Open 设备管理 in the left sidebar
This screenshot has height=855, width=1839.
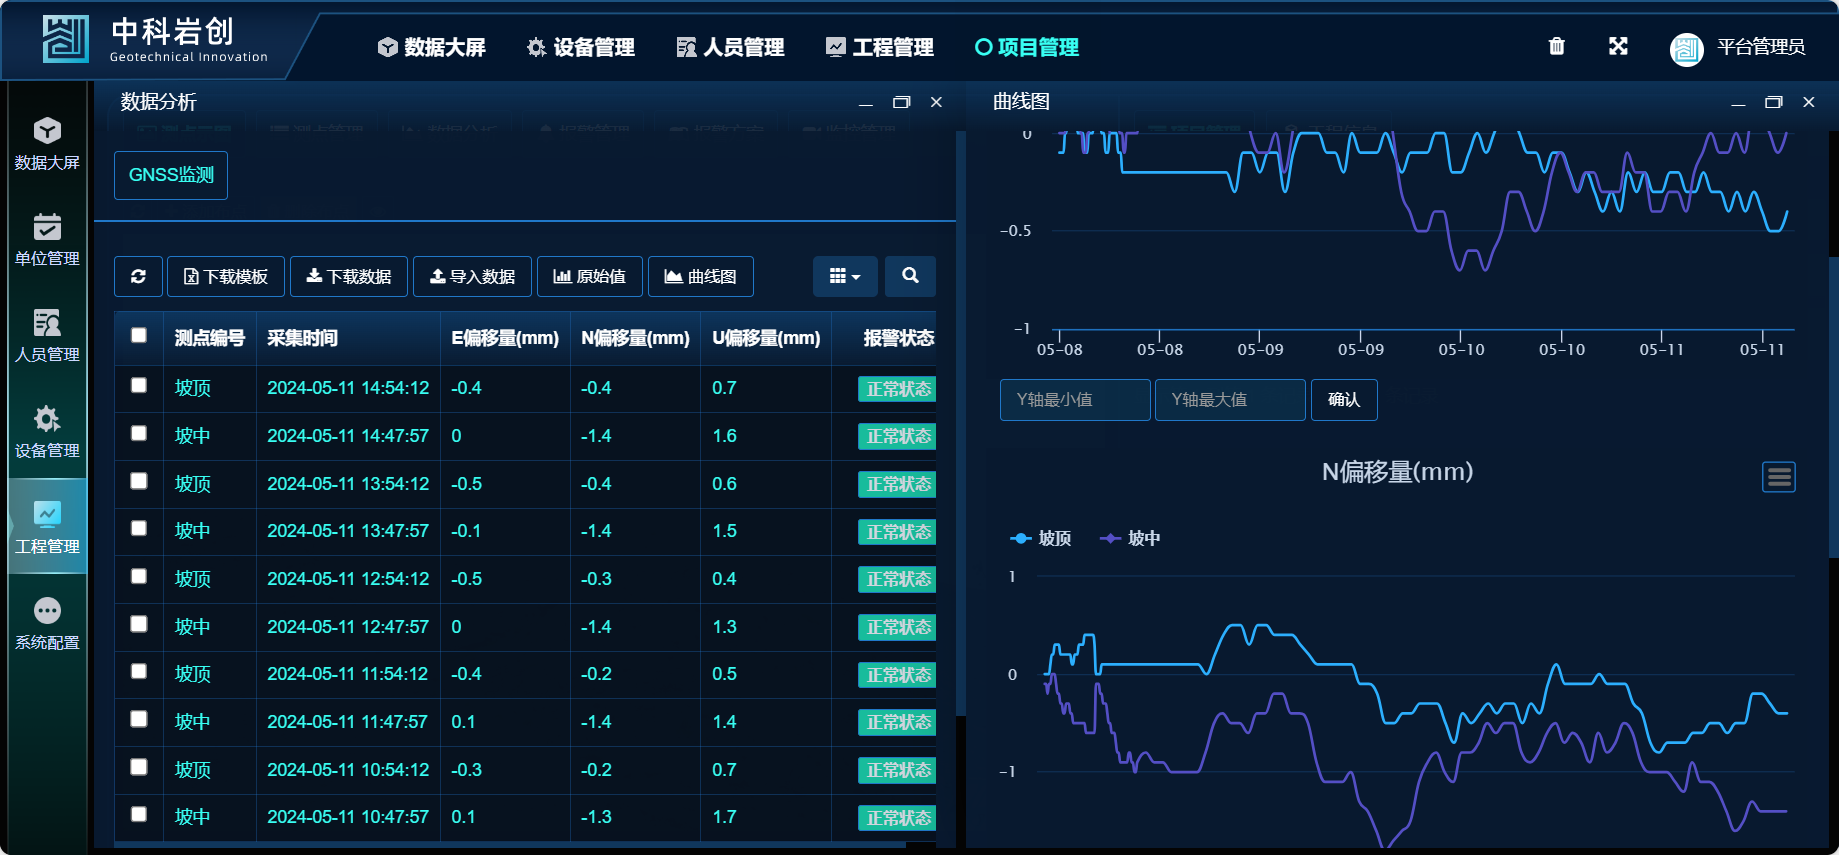tap(47, 431)
